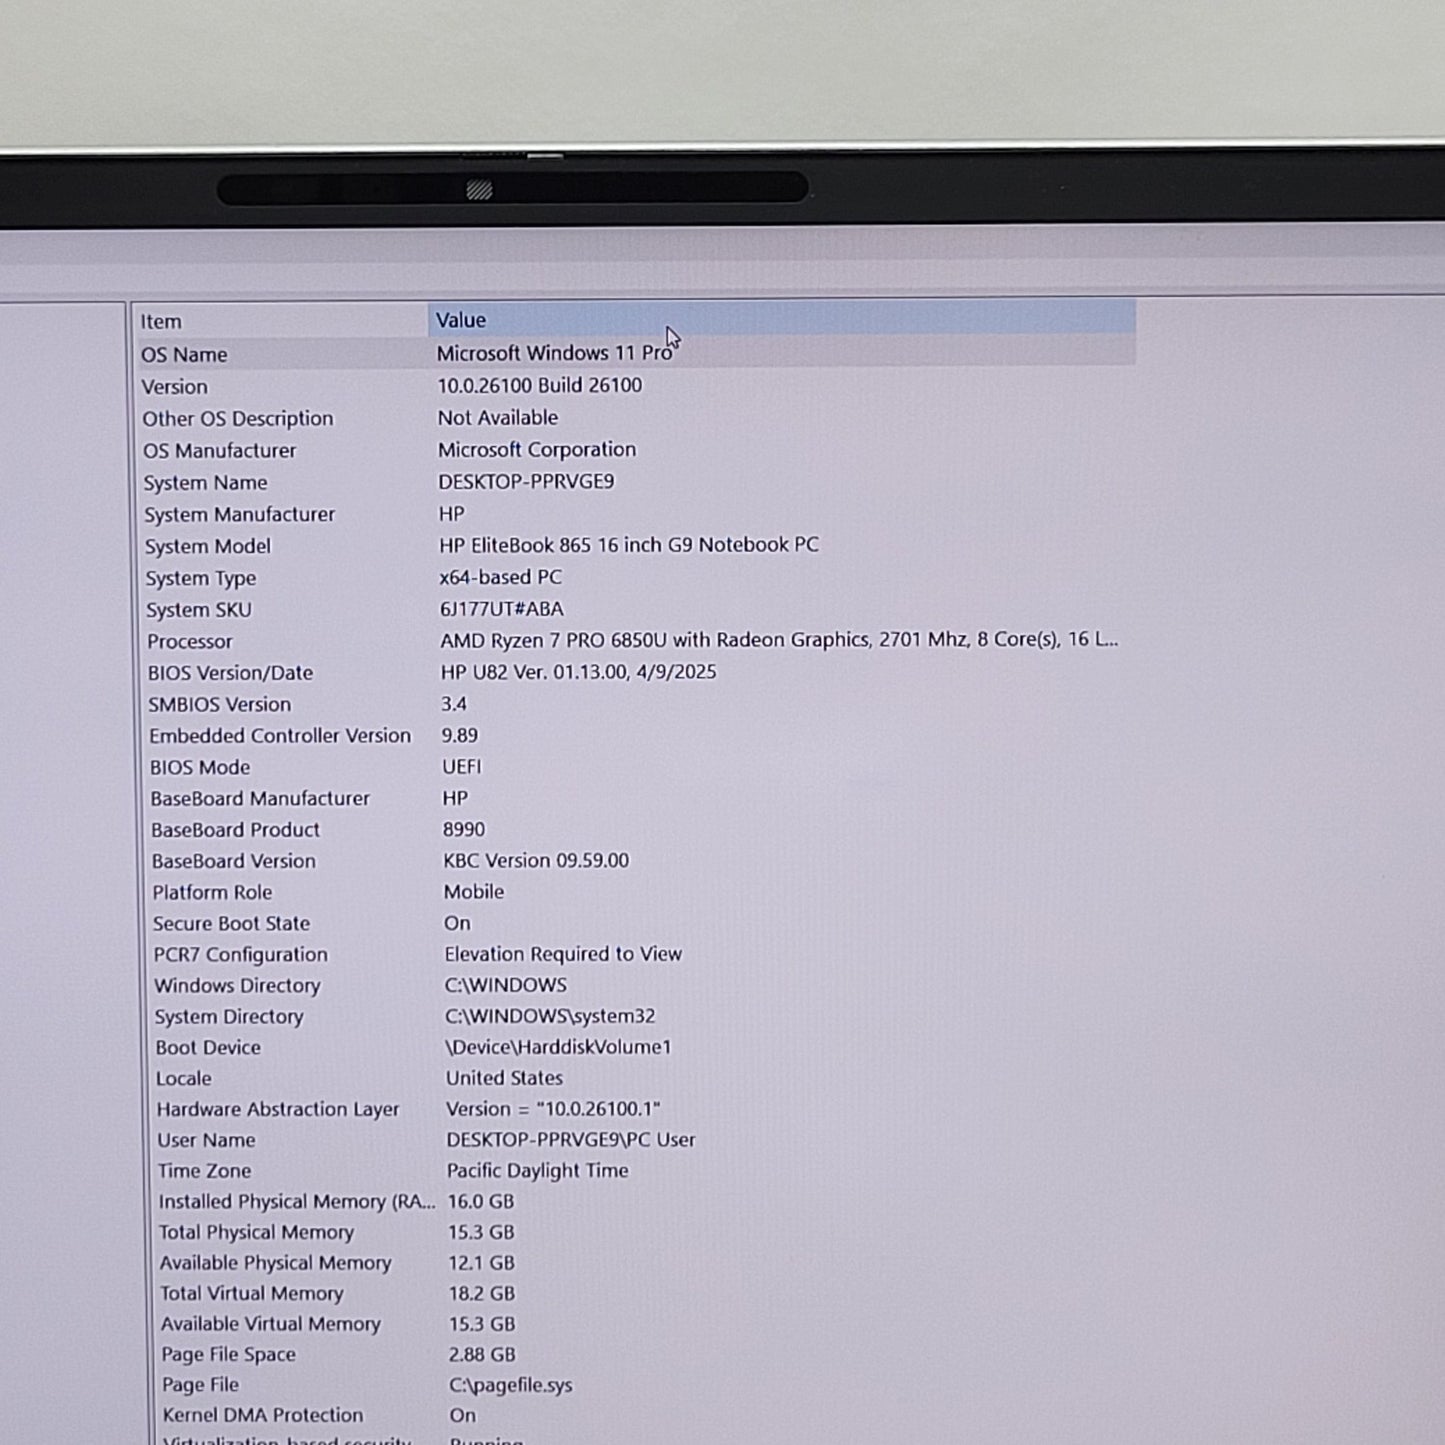1445x1445 pixels.
Task: Select 'DESKTOP-PPRVGE9' System Name value
Action: click(526, 481)
